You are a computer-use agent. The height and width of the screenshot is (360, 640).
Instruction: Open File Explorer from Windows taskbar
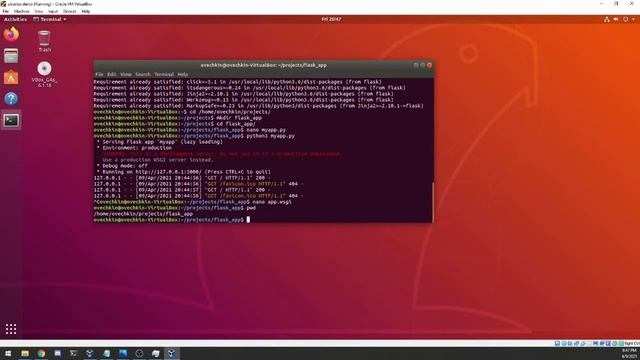click(x=25, y=353)
